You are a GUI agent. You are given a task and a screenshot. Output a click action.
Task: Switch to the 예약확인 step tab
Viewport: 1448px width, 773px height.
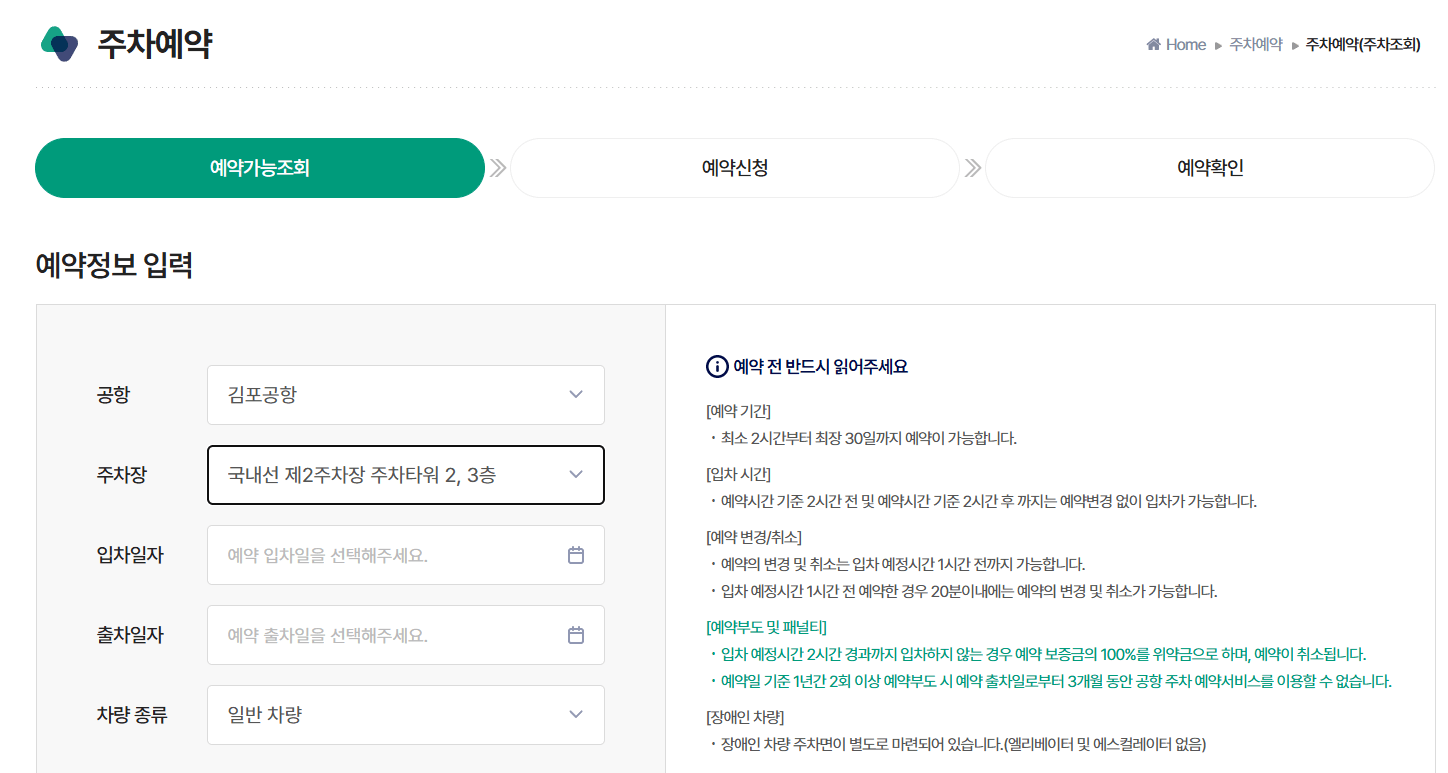click(x=1209, y=168)
